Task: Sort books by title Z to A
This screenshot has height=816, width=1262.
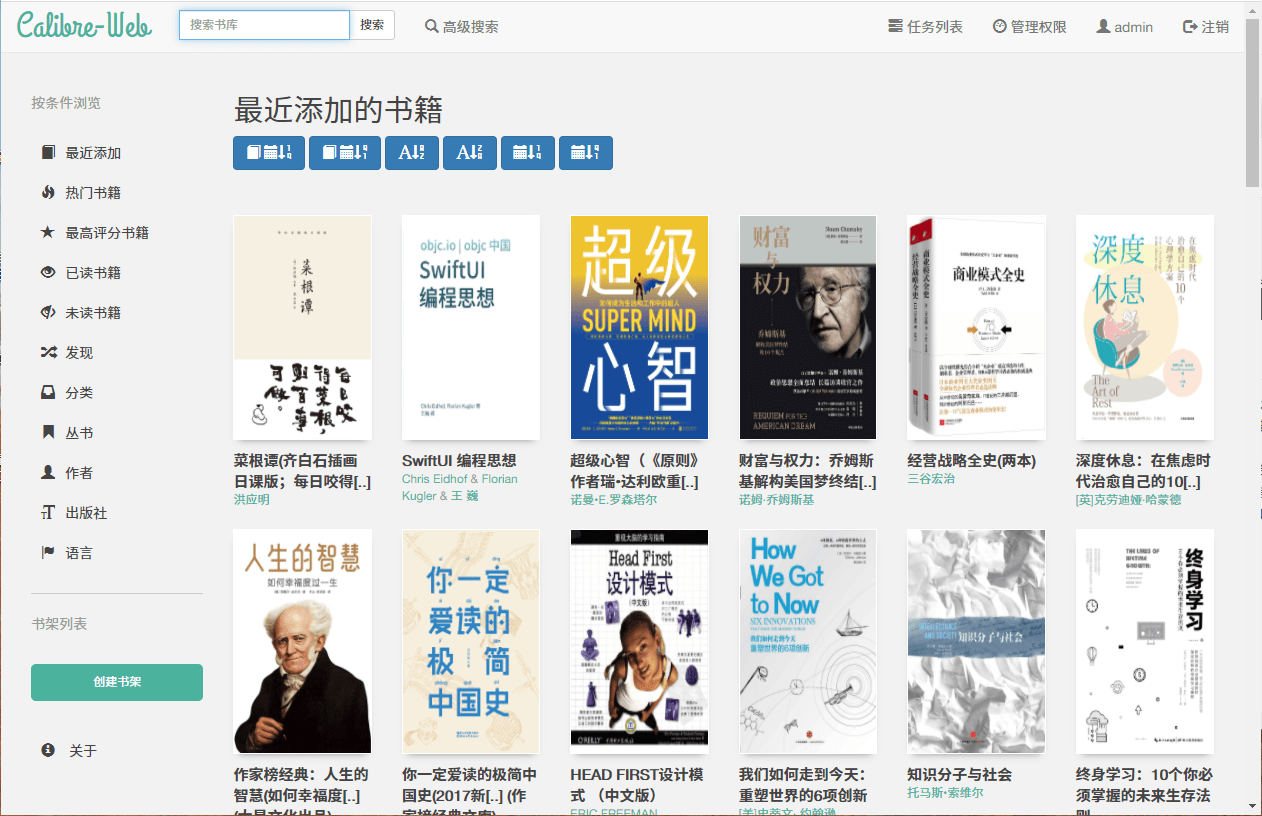Action: tap(469, 153)
